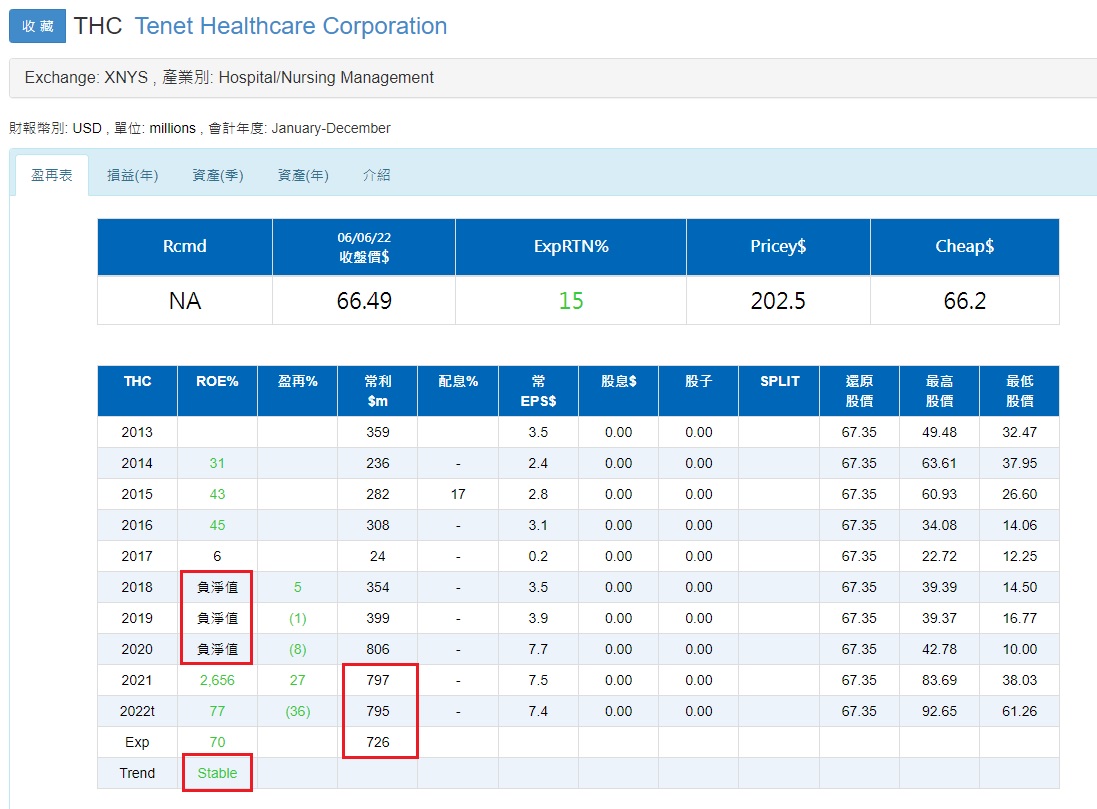Click the 最高股價 column header
Screen dimensions: 1097x809
tap(940, 391)
